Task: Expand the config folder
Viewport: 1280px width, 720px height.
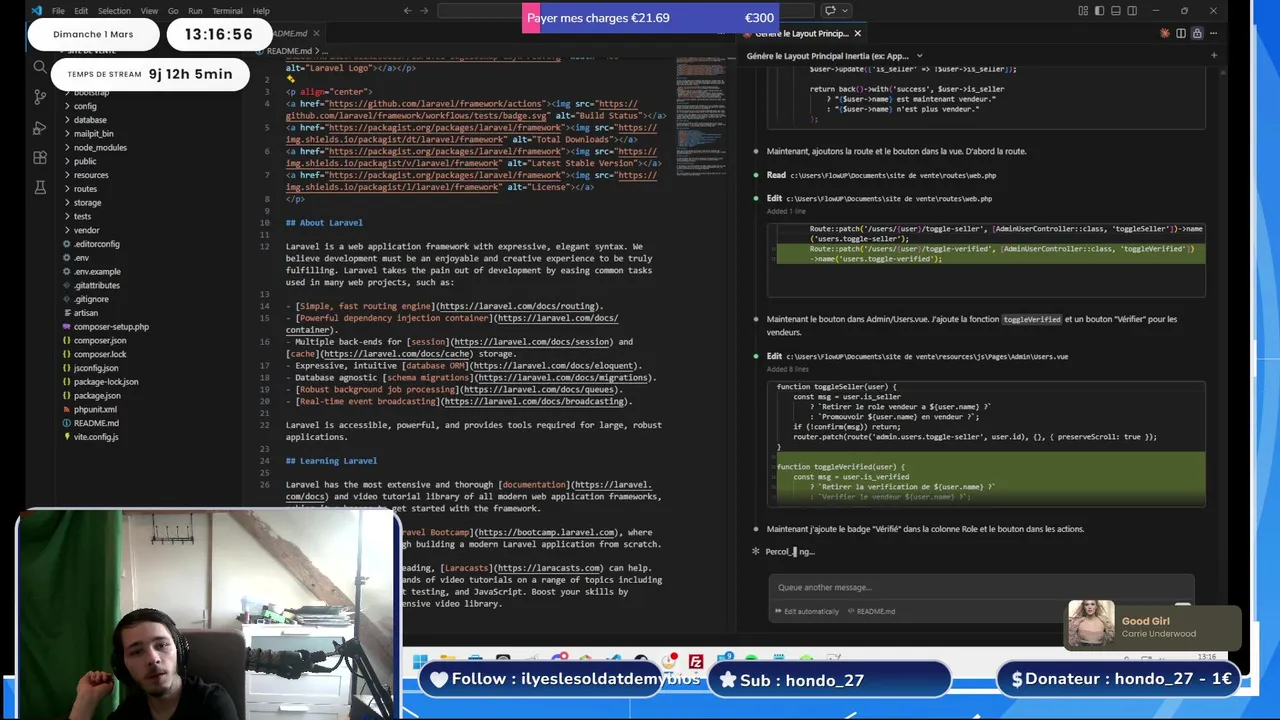Action: click(85, 106)
